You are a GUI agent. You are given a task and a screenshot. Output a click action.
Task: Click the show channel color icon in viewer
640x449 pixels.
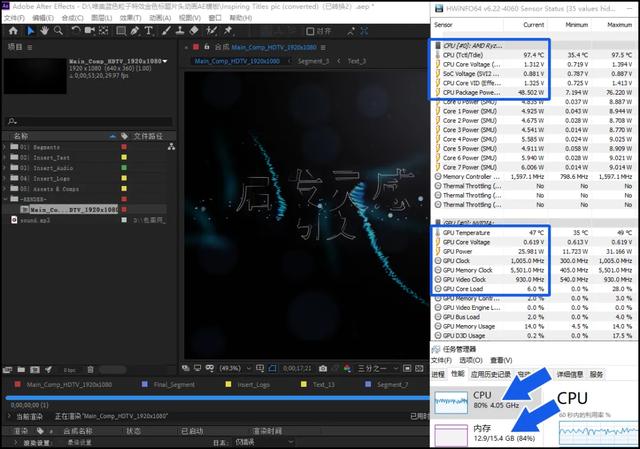pyautogui.click(x=347, y=369)
